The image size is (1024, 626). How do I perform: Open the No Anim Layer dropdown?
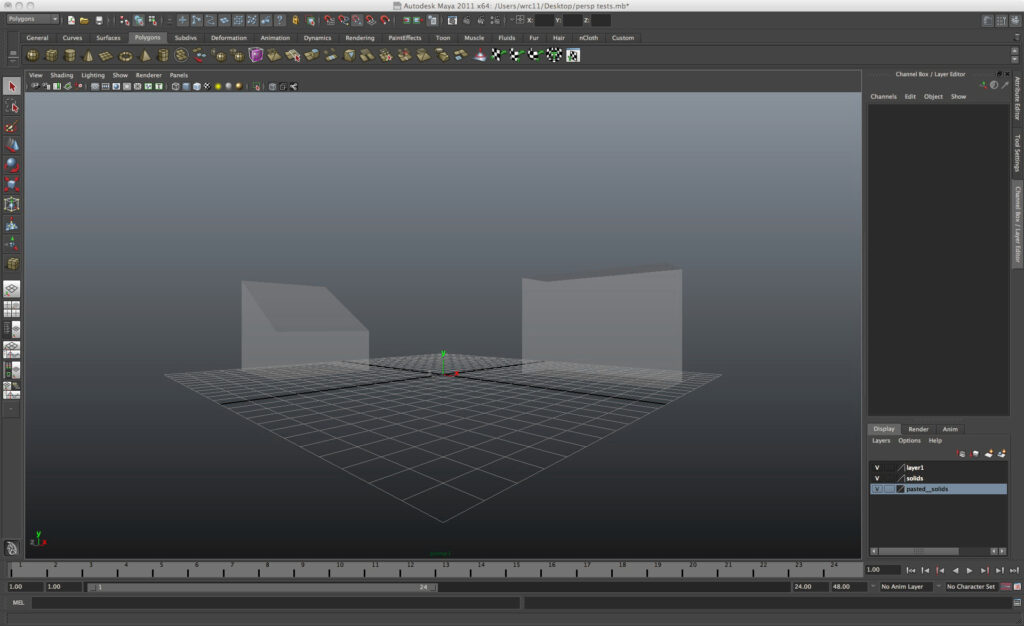point(905,587)
